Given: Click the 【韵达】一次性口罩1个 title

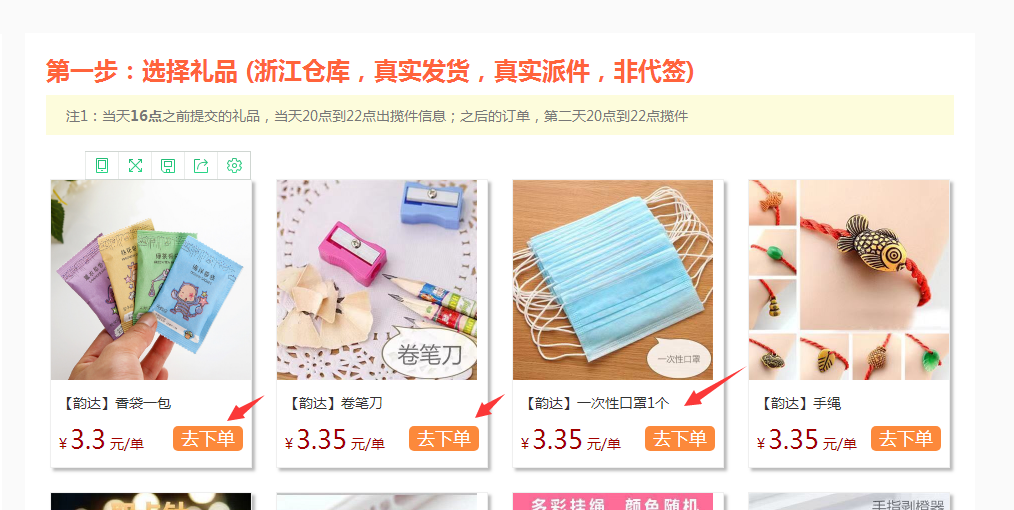Looking at the screenshot, I should (596, 403).
